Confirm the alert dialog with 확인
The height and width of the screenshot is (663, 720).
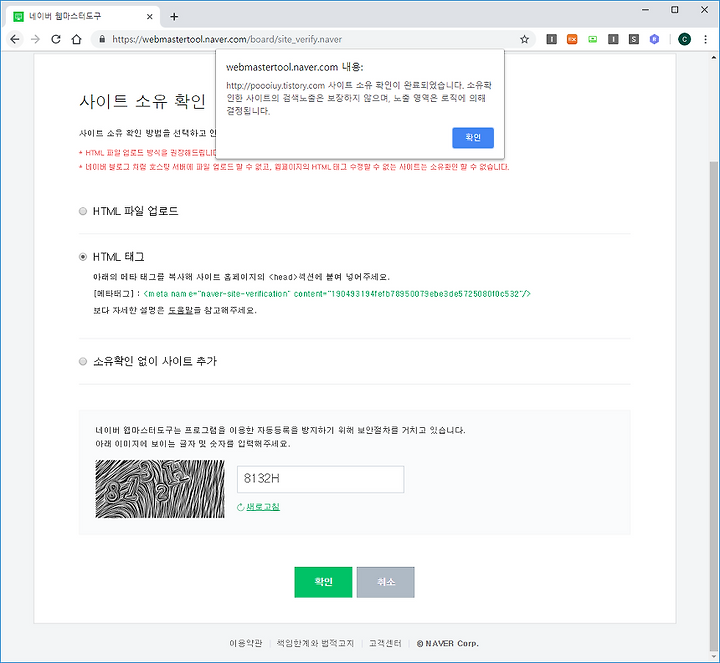[x=473, y=138]
